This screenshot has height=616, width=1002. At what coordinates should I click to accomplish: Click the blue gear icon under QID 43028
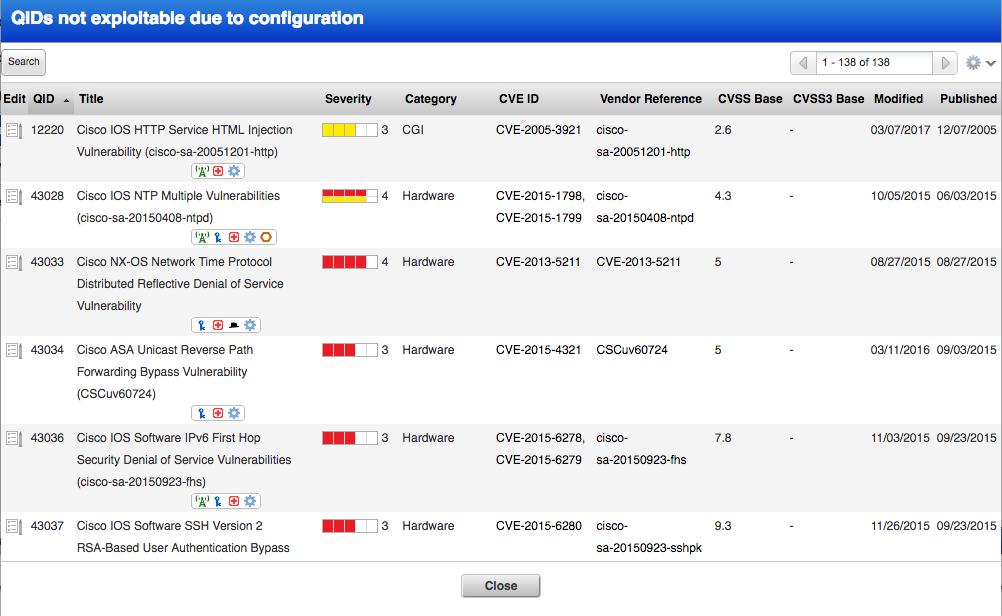tap(250, 237)
